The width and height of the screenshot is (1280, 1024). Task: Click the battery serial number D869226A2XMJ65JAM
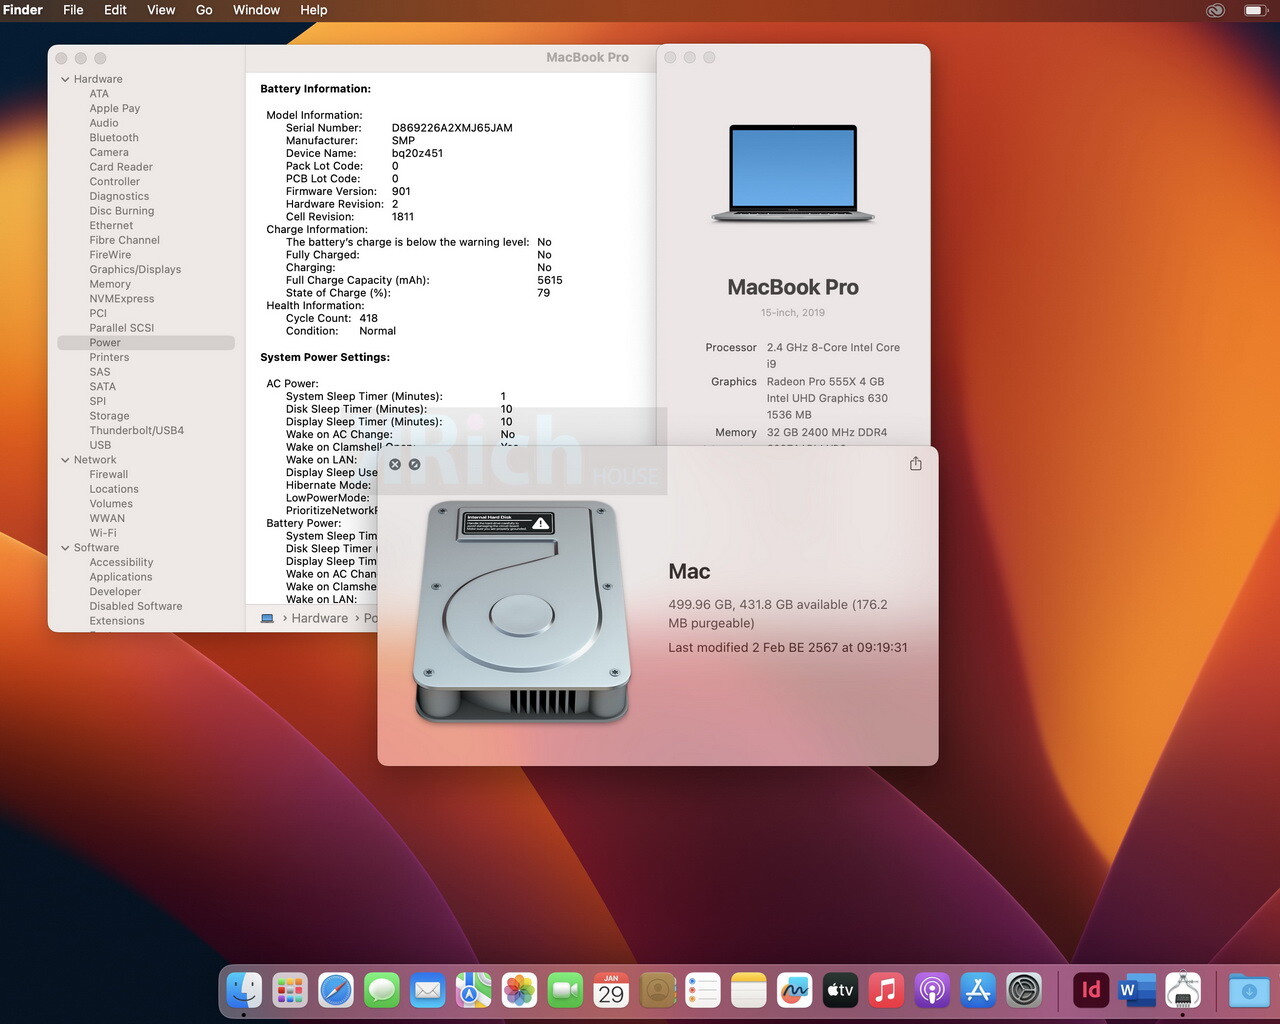click(452, 128)
